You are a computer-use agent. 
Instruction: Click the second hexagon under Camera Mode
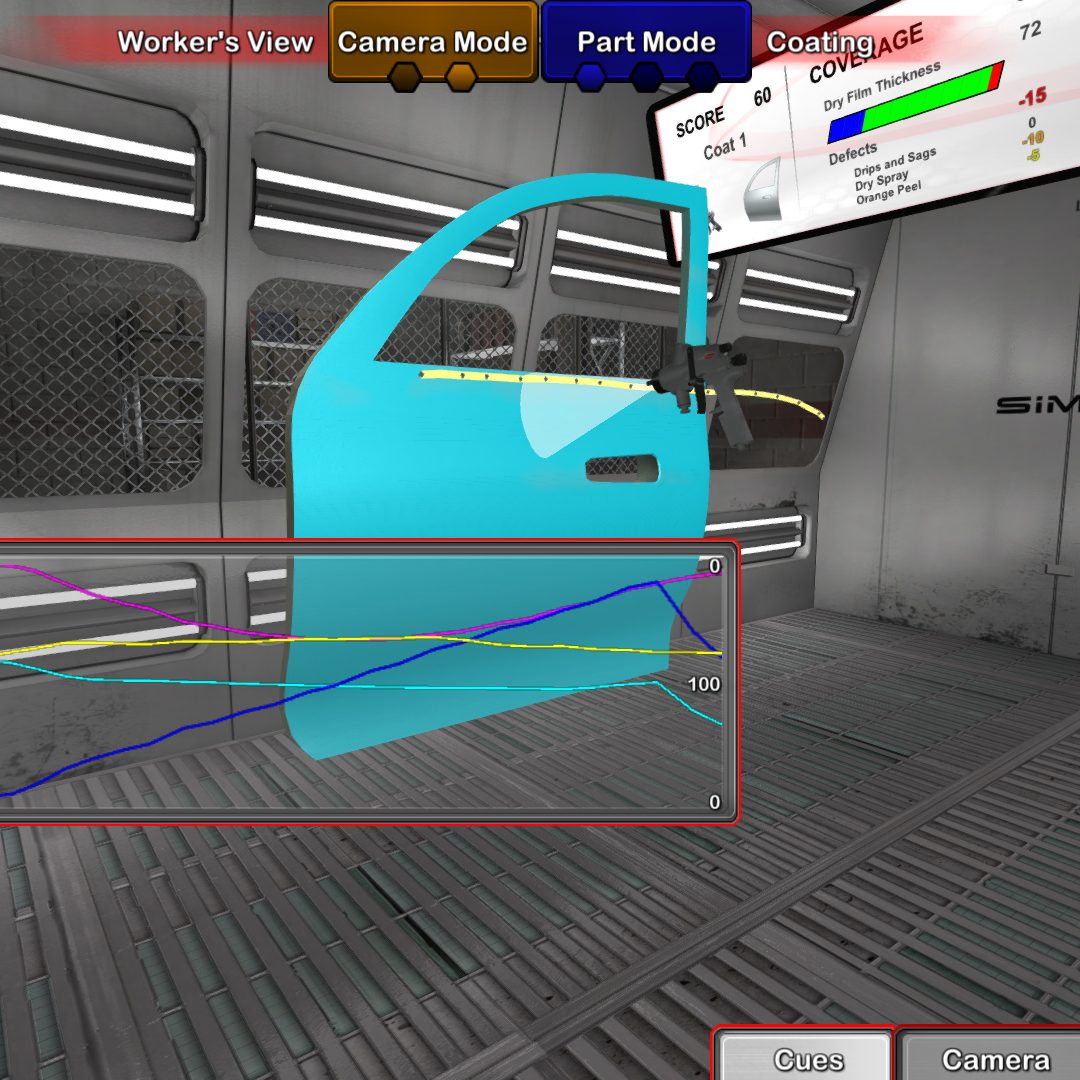(x=460, y=77)
